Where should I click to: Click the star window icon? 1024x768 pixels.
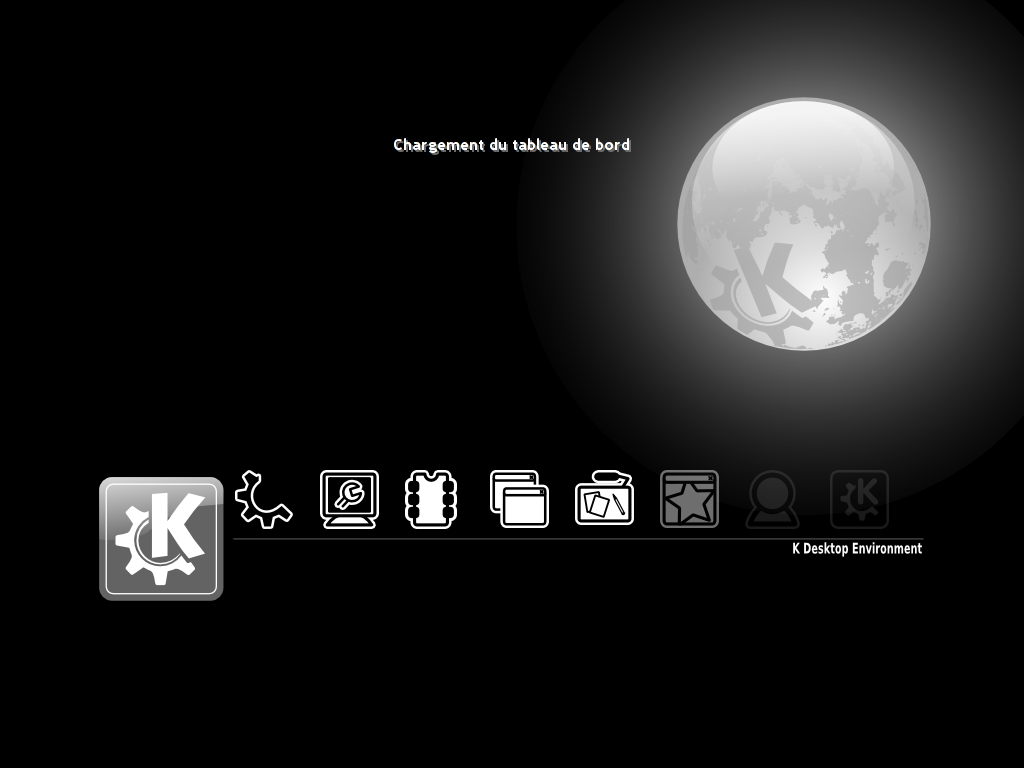click(x=690, y=499)
